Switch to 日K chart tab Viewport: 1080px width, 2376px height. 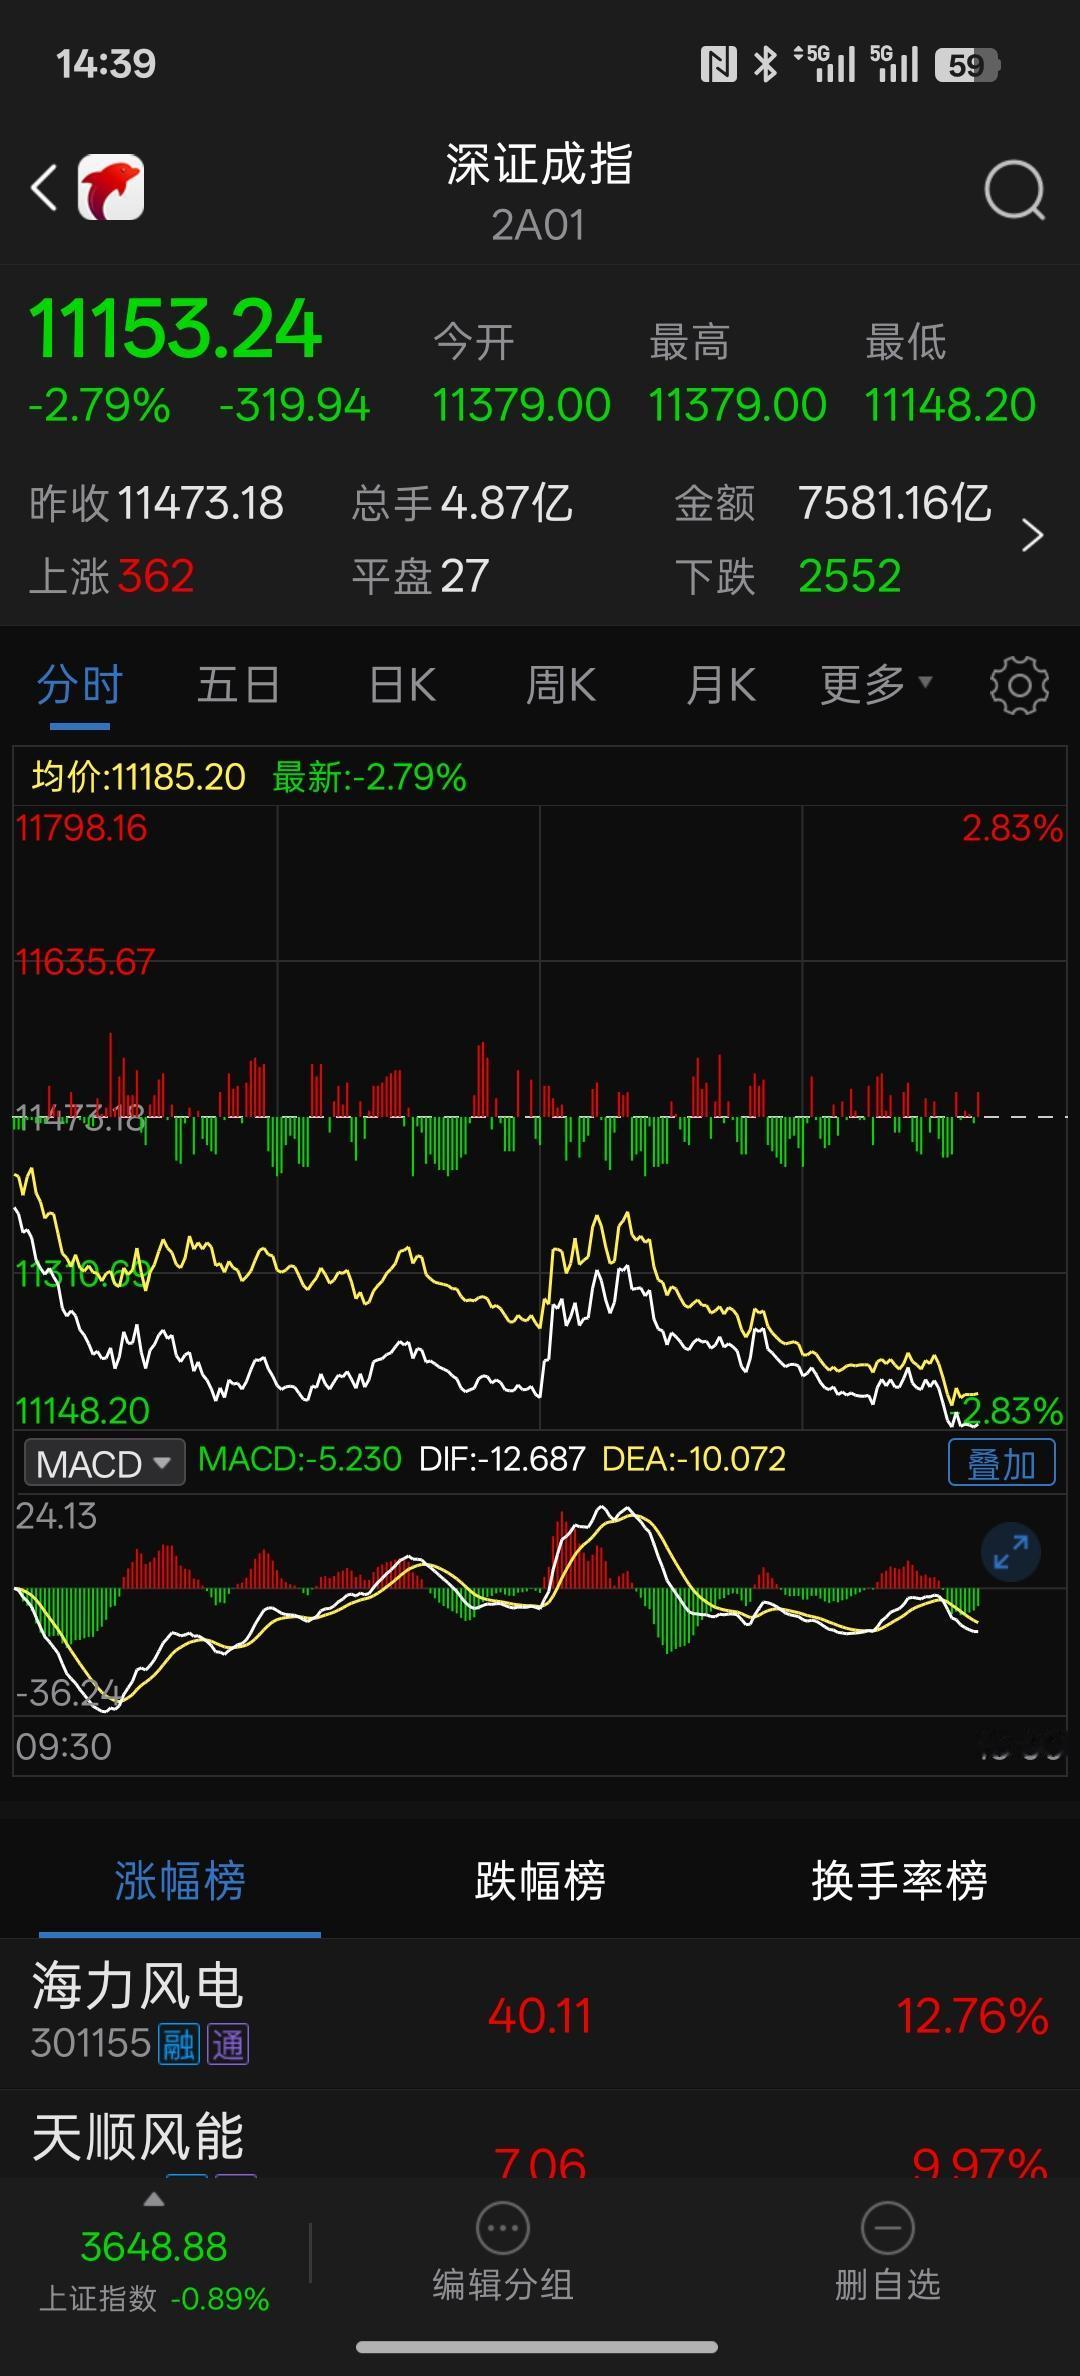tap(402, 686)
